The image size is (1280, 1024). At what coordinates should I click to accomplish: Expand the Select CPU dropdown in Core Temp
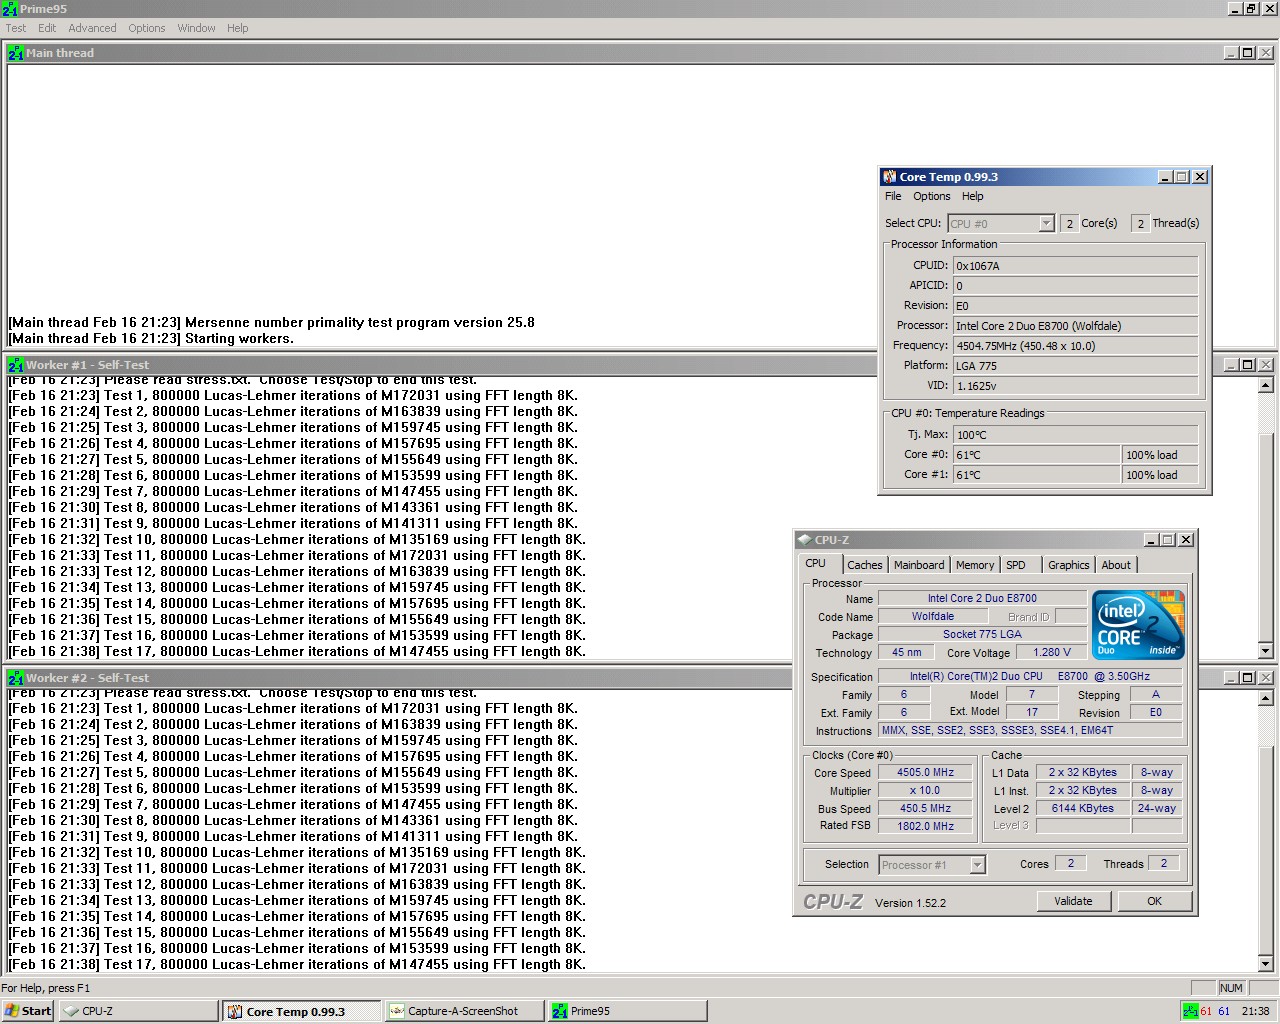pos(1046,224)
